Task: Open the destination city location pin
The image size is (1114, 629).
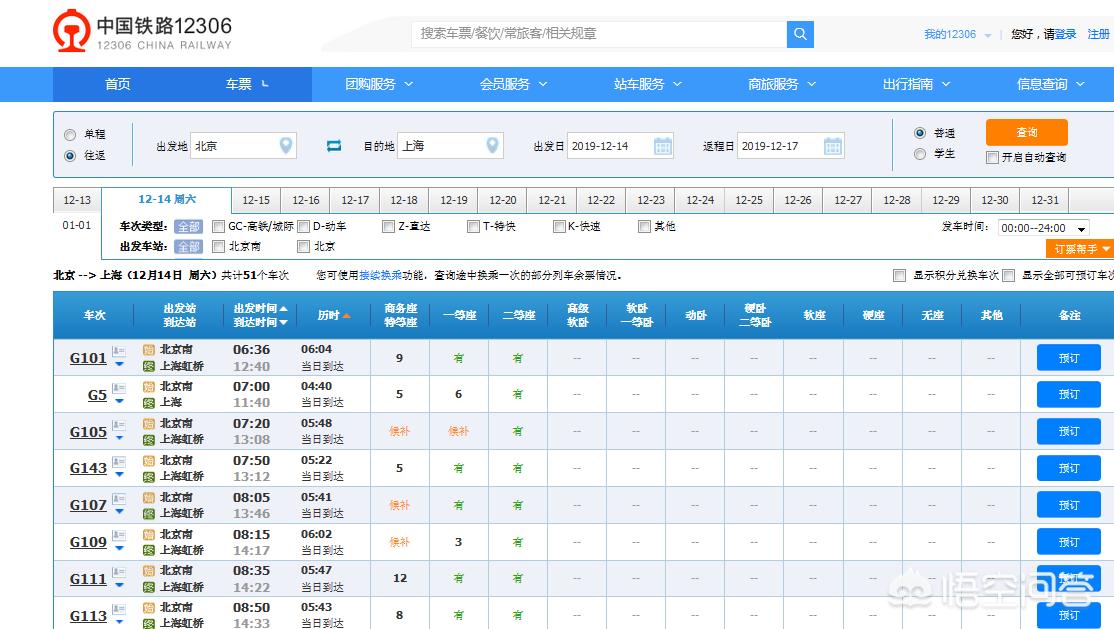Action: click(x=492, y=146)
